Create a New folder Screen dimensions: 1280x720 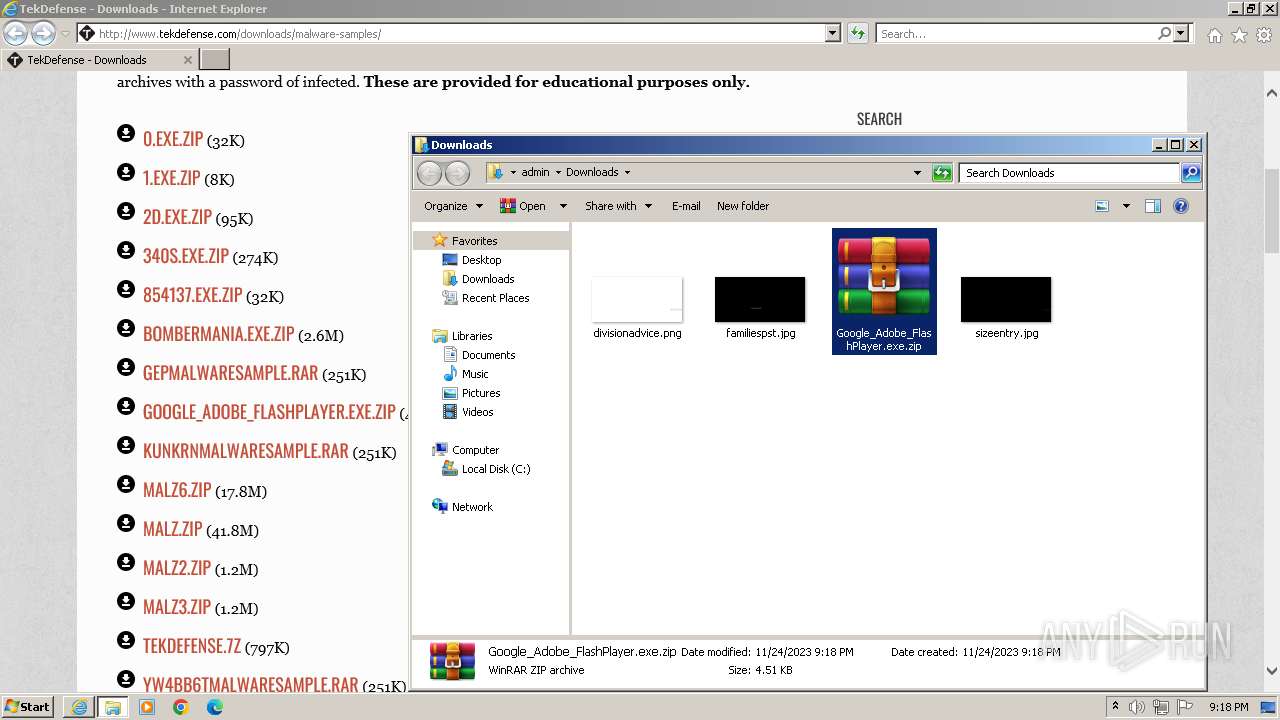pos(743,206)
